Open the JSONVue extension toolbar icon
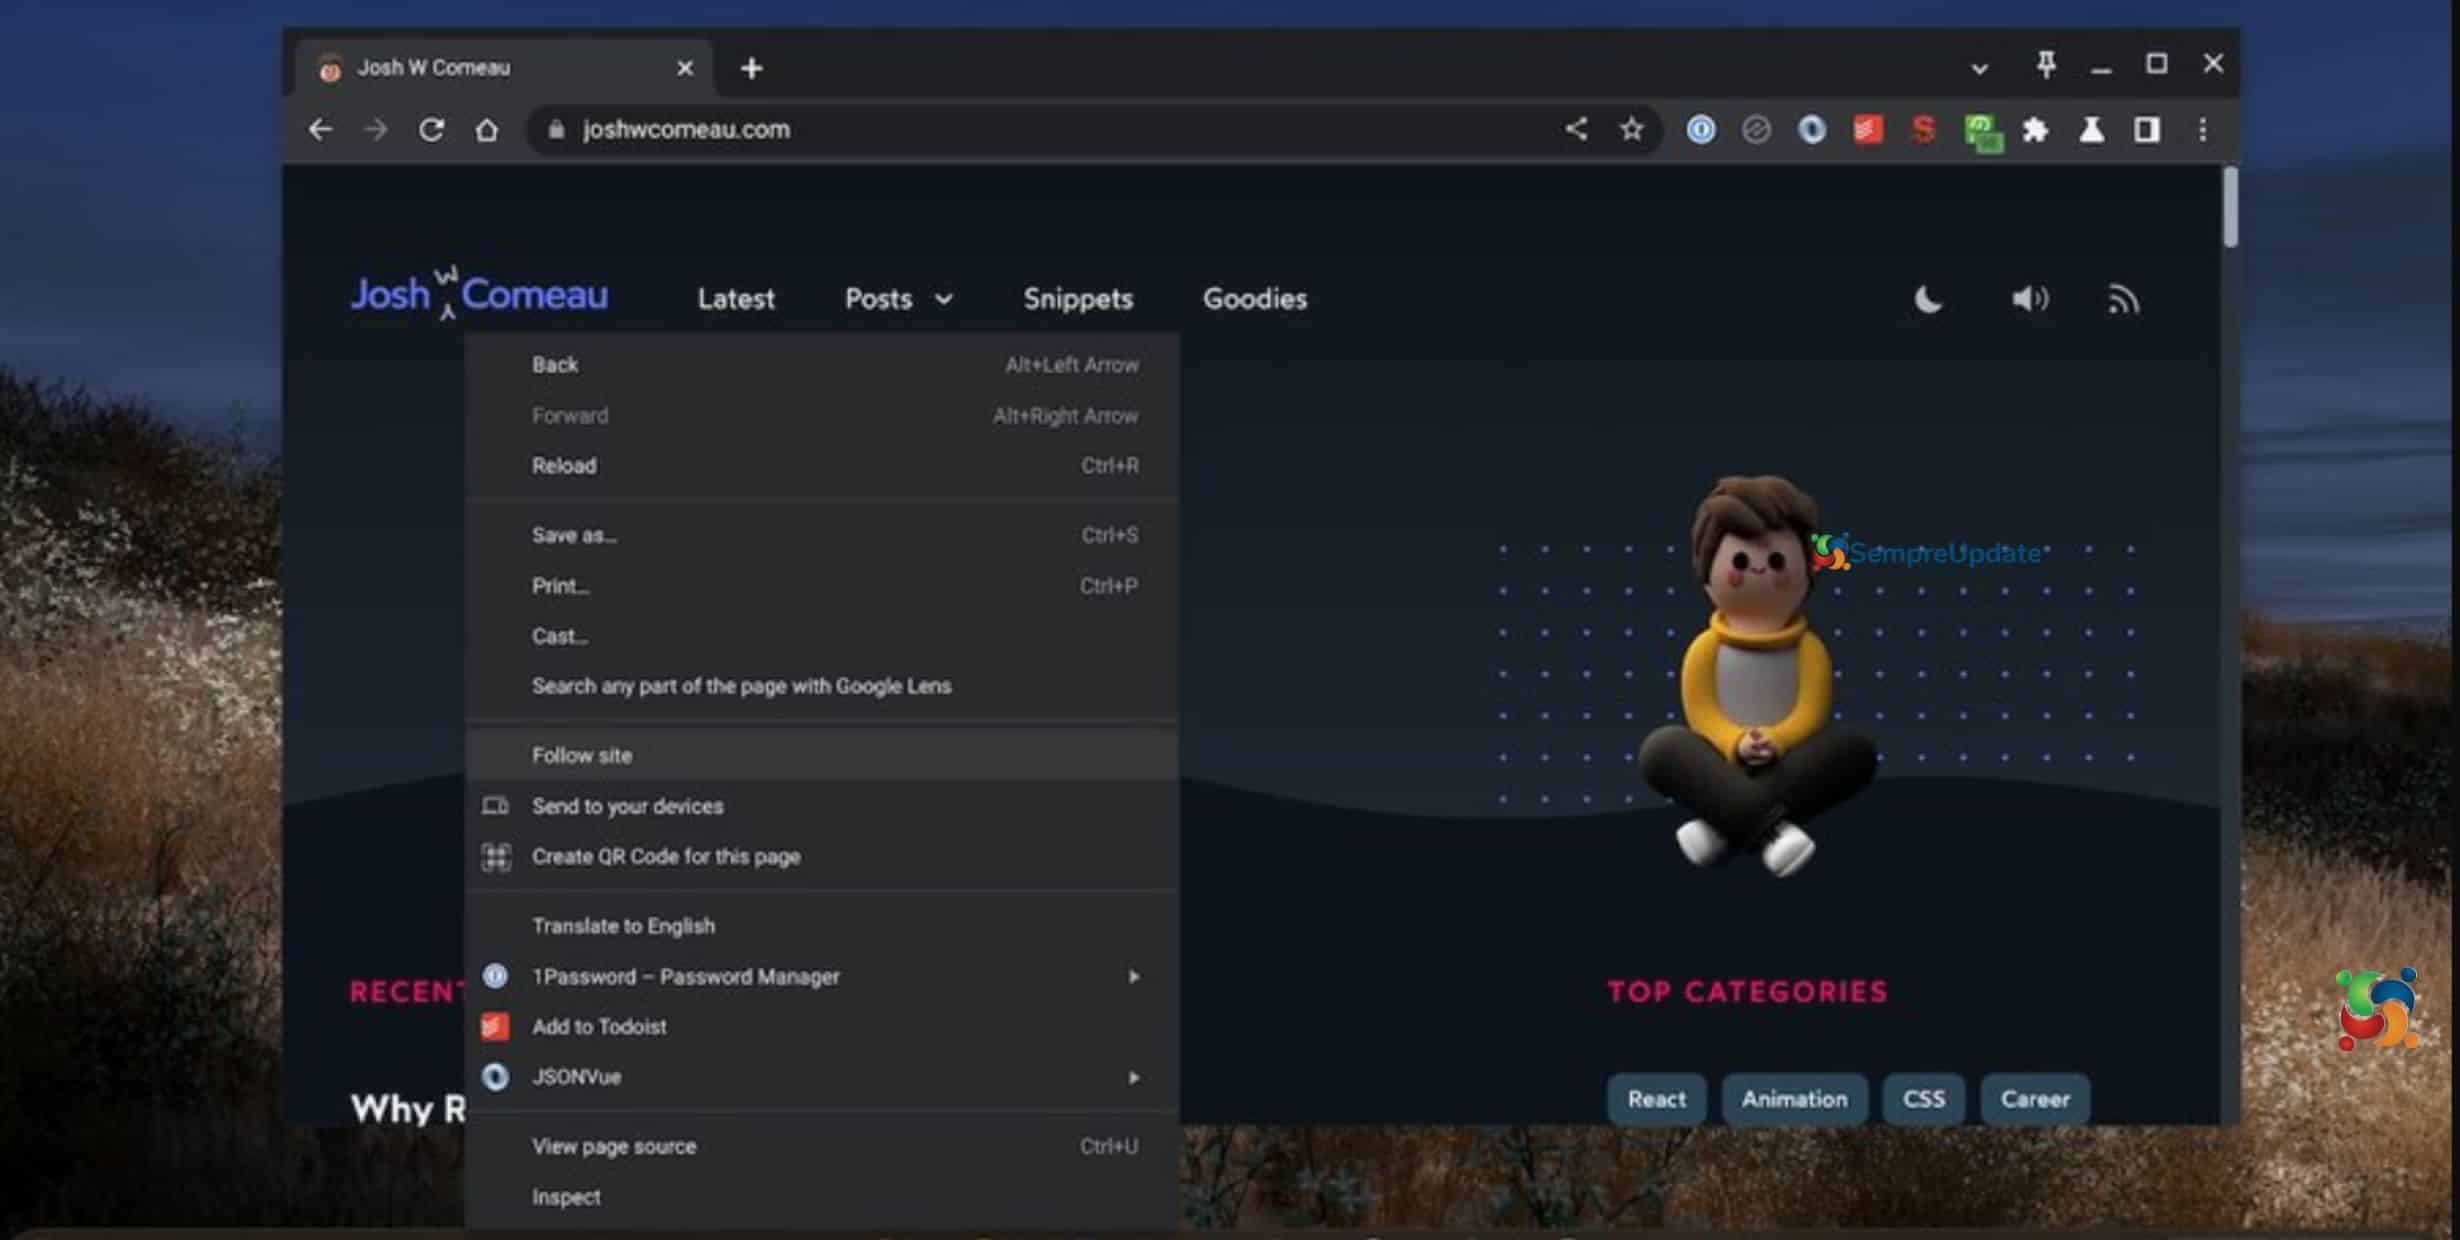 pyautogui.click(x=1812, y=130)
